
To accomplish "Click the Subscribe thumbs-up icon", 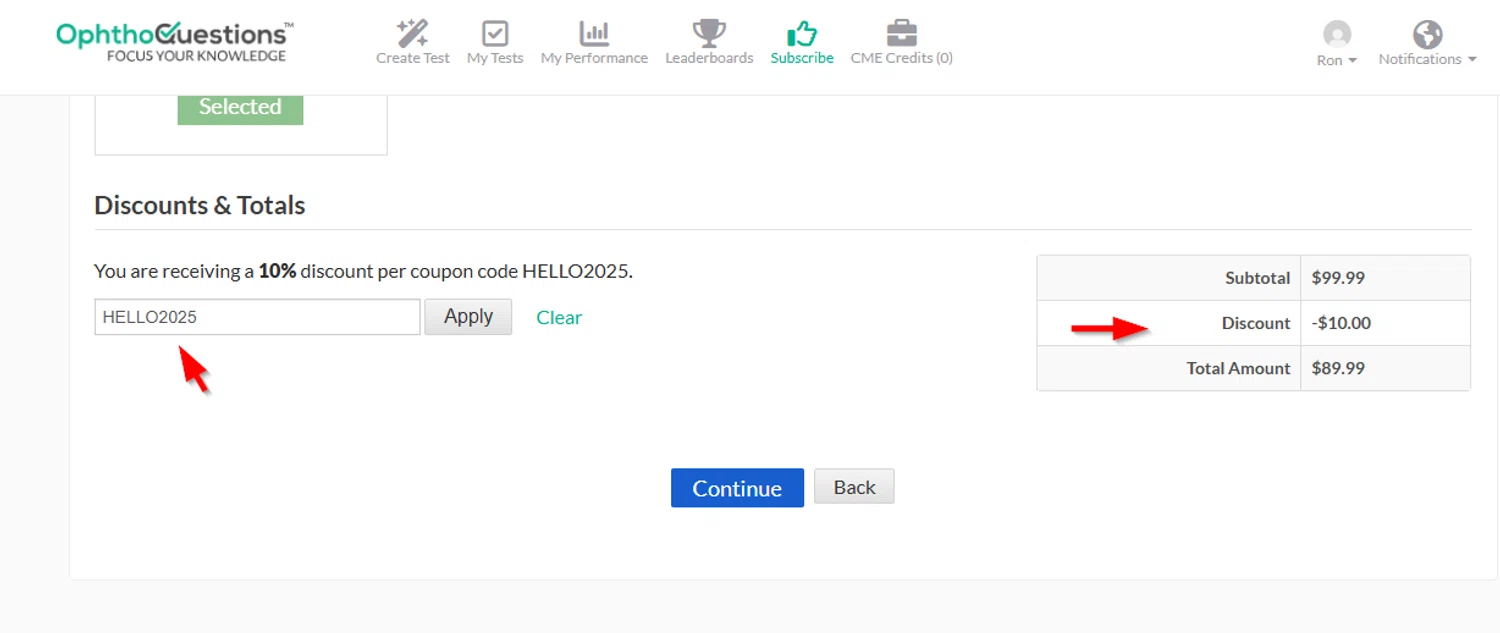I will pos(802,33).
